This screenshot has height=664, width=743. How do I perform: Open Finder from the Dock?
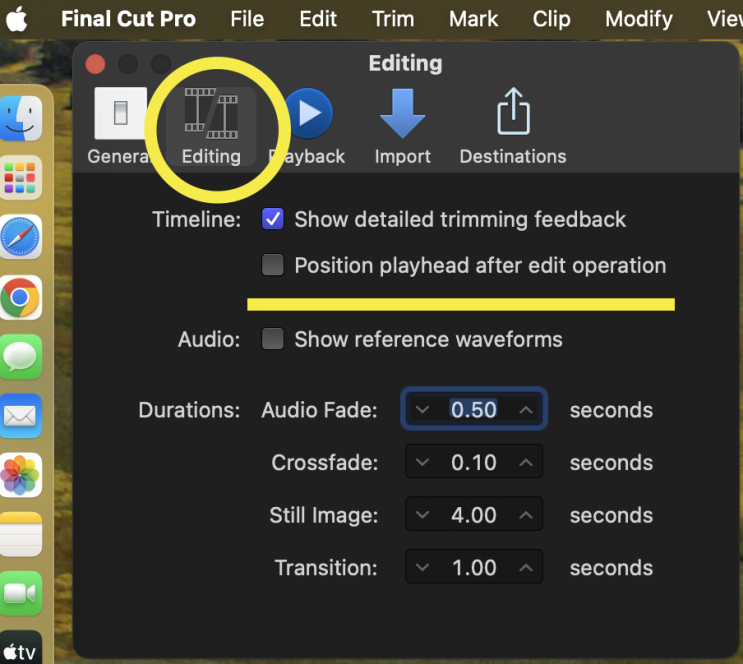point(20,119)
